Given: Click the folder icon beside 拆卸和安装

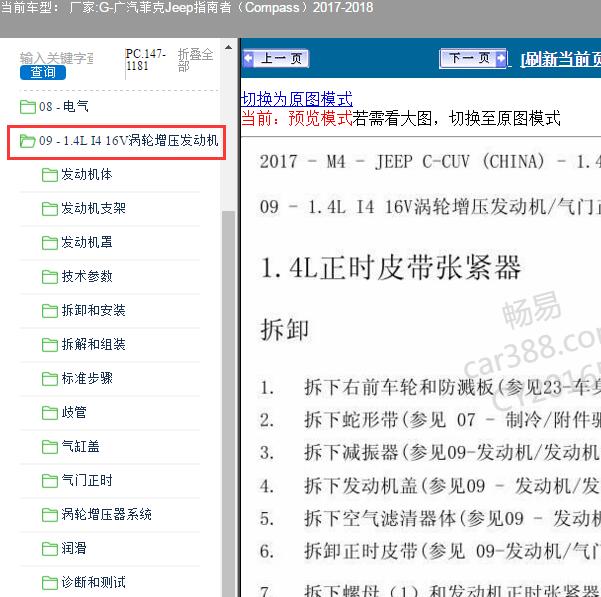Looking at the screenshot, I should (50, 311).
